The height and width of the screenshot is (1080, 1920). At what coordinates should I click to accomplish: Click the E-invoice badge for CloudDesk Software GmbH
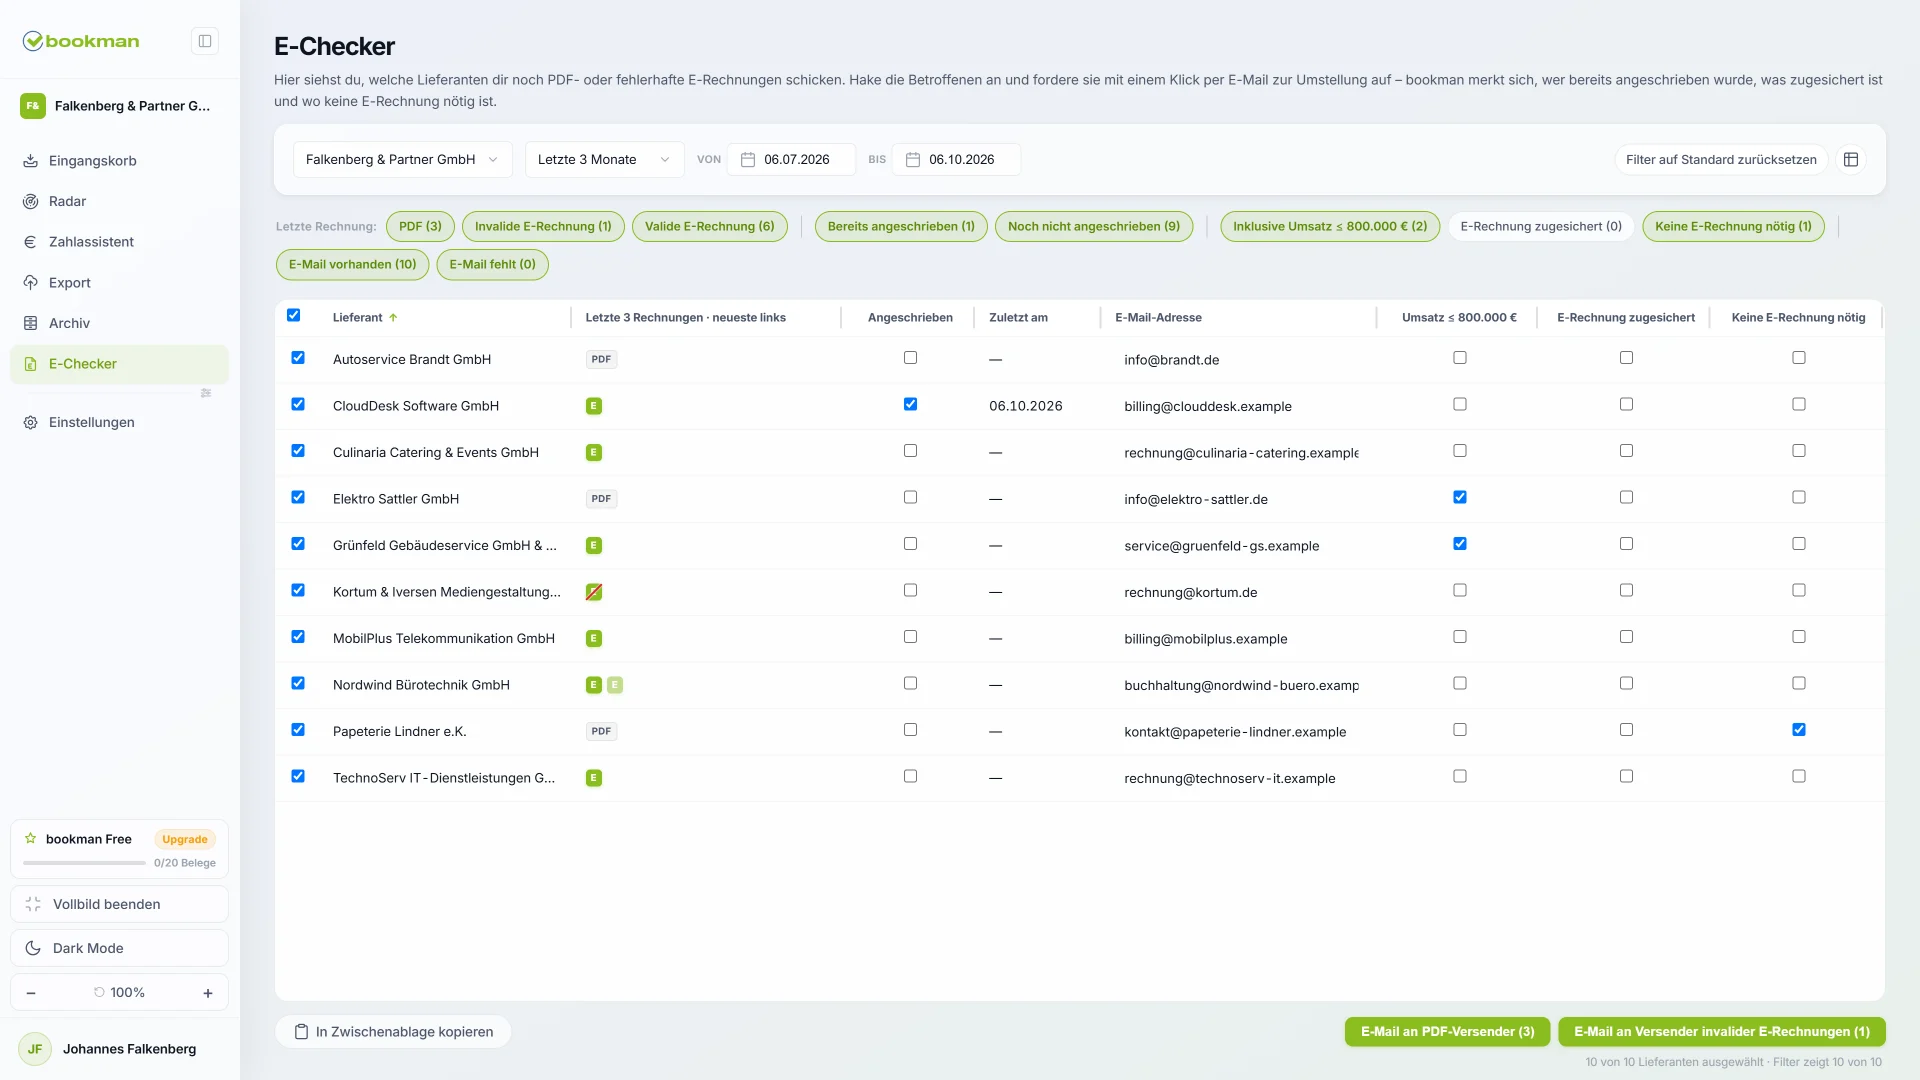594,406
